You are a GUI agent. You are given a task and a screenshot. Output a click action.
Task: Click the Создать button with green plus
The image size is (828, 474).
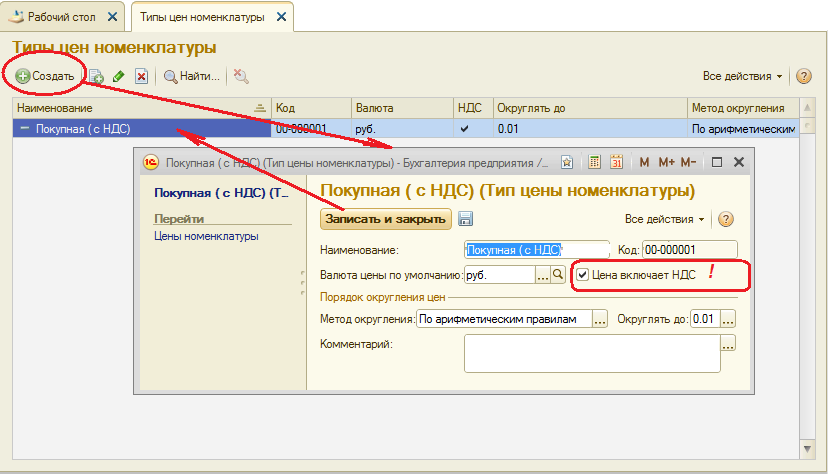tap(45, 76)
